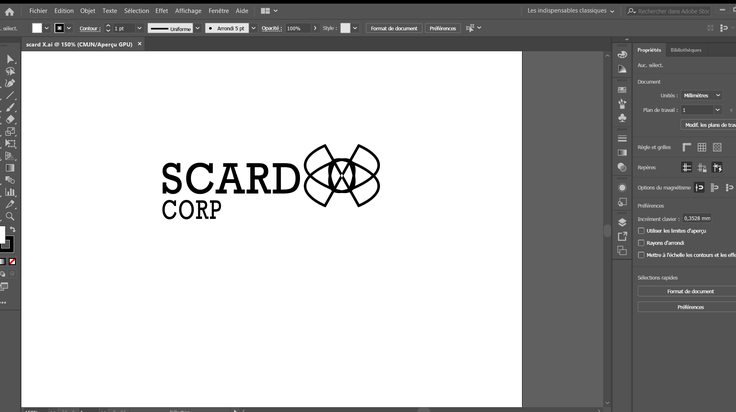Viewport: 736px width, 412px height.
Task: Click Préférences in the control bar
Action: click(x=443, y=28)
